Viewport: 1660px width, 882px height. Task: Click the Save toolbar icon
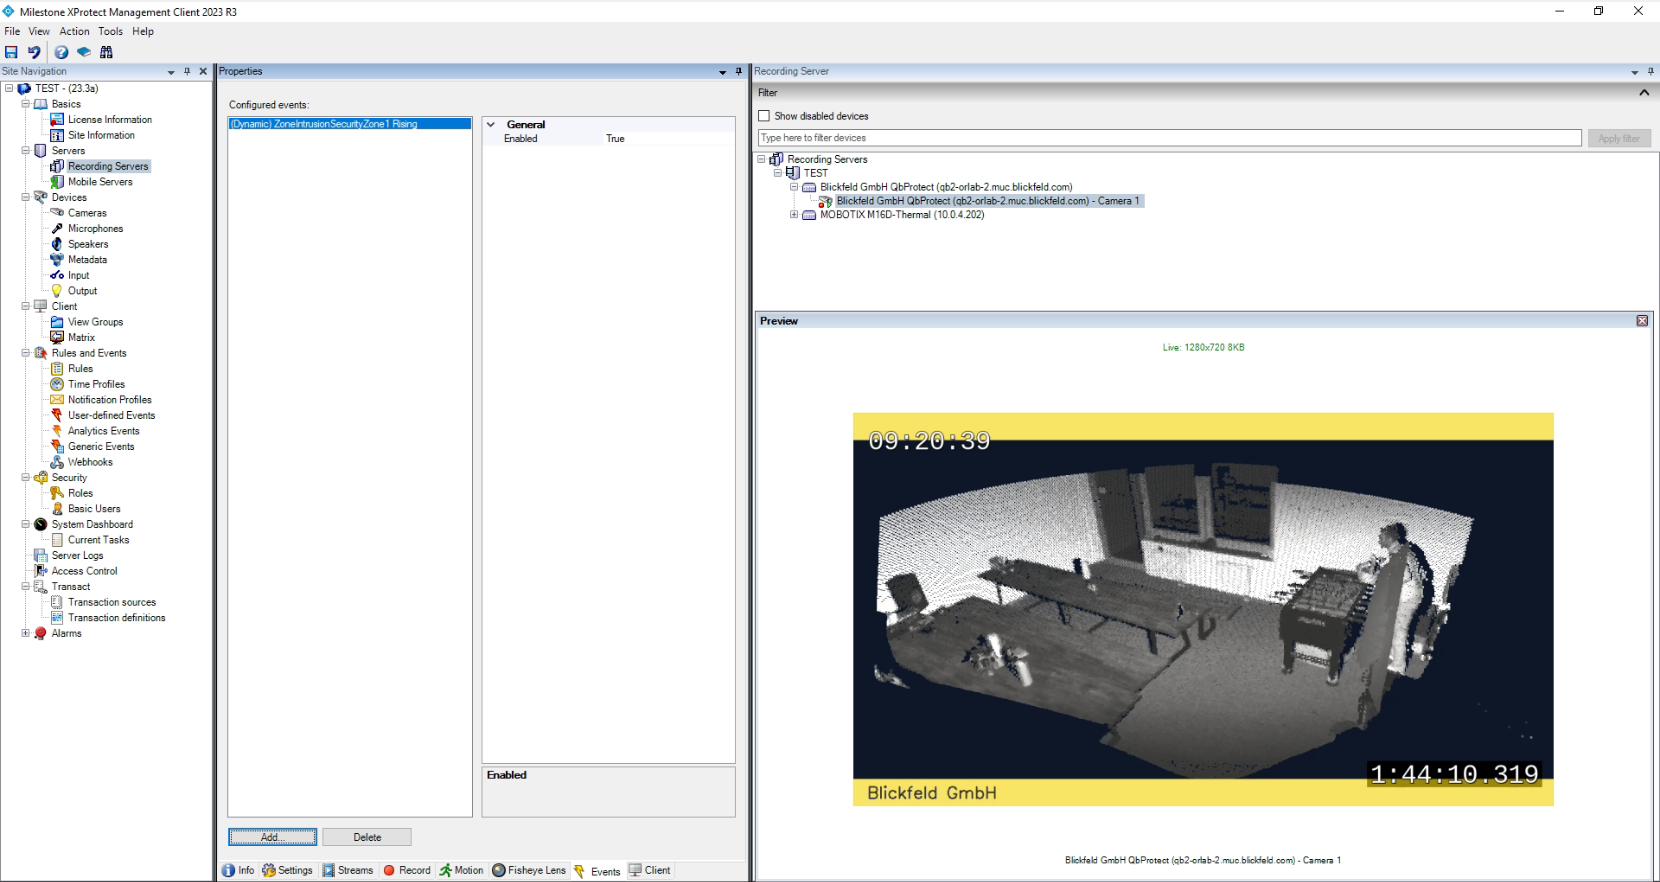(11, 52)
